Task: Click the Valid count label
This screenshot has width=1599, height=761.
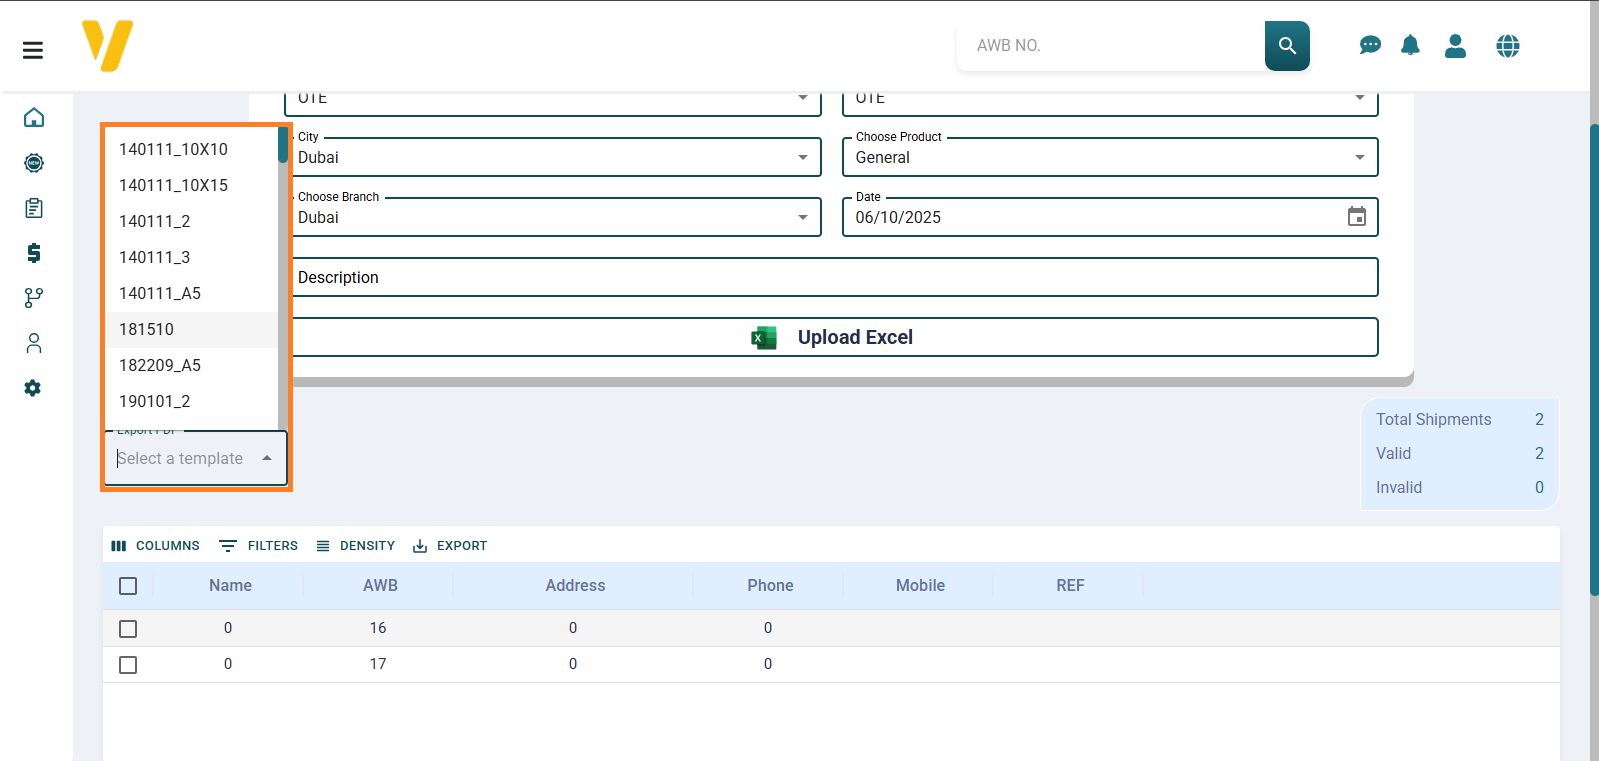Action: [1393, 454]
